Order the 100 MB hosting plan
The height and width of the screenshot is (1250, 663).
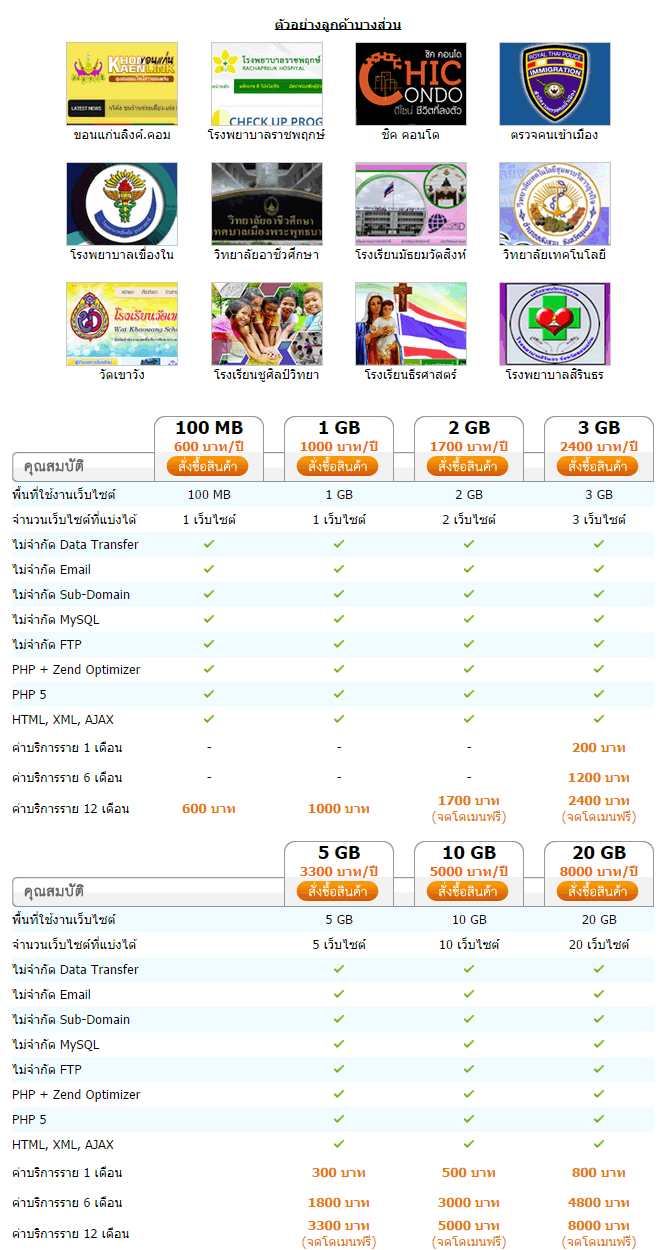pos(207,466)
